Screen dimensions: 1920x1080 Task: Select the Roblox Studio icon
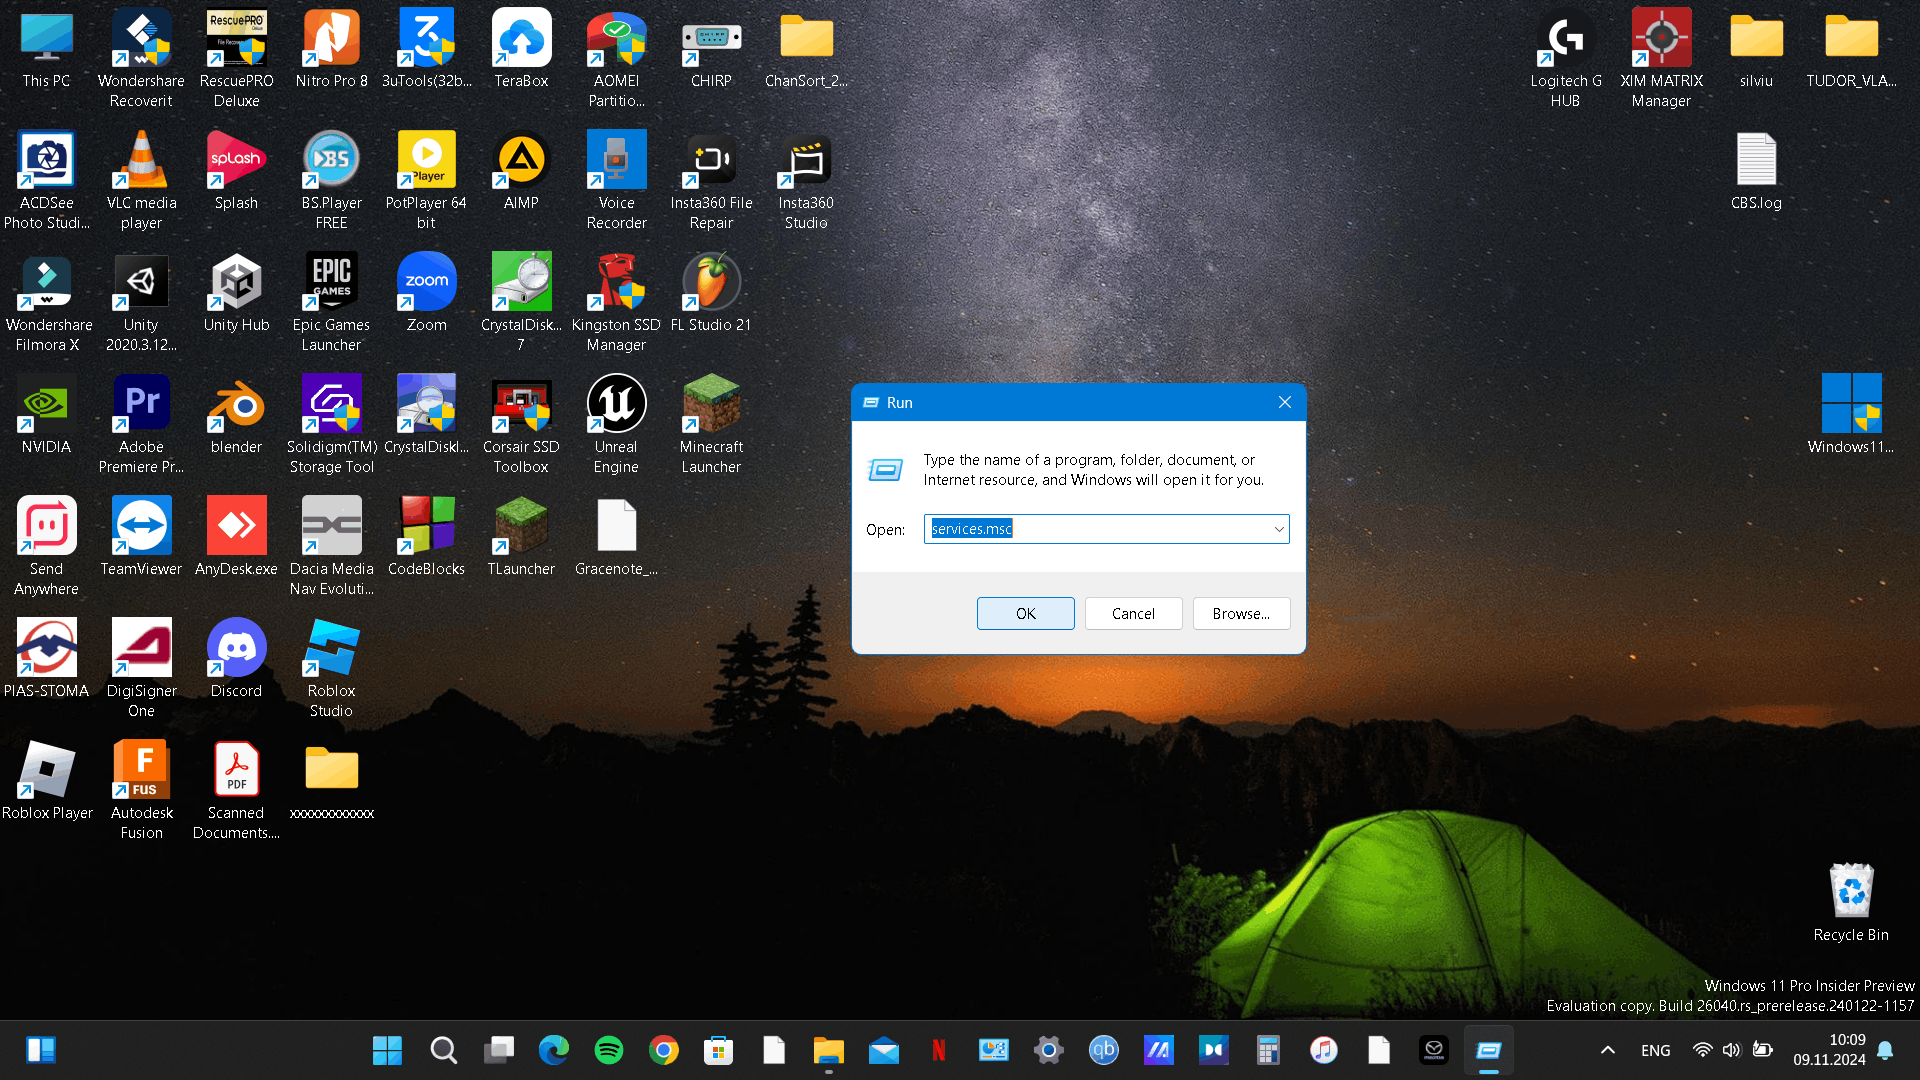click(x=331, y=668)
